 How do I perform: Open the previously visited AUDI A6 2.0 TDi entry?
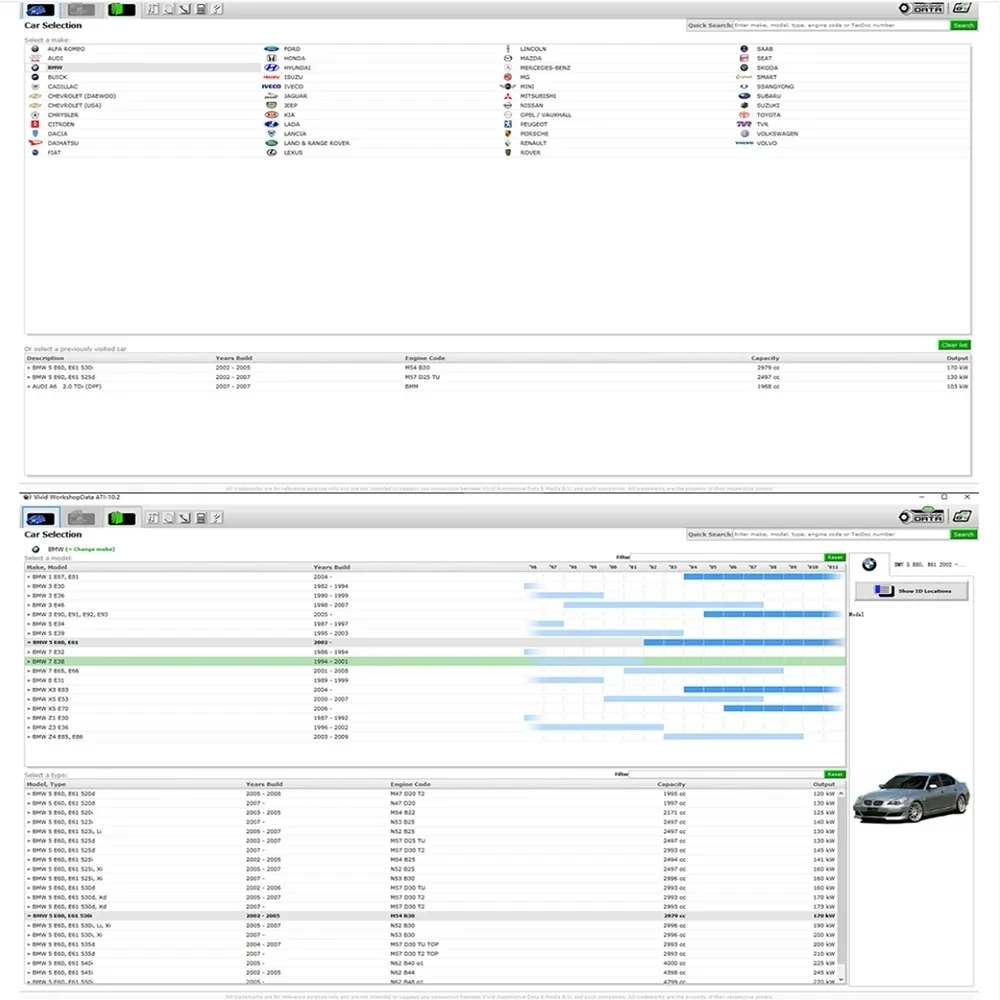click(497, 386)
